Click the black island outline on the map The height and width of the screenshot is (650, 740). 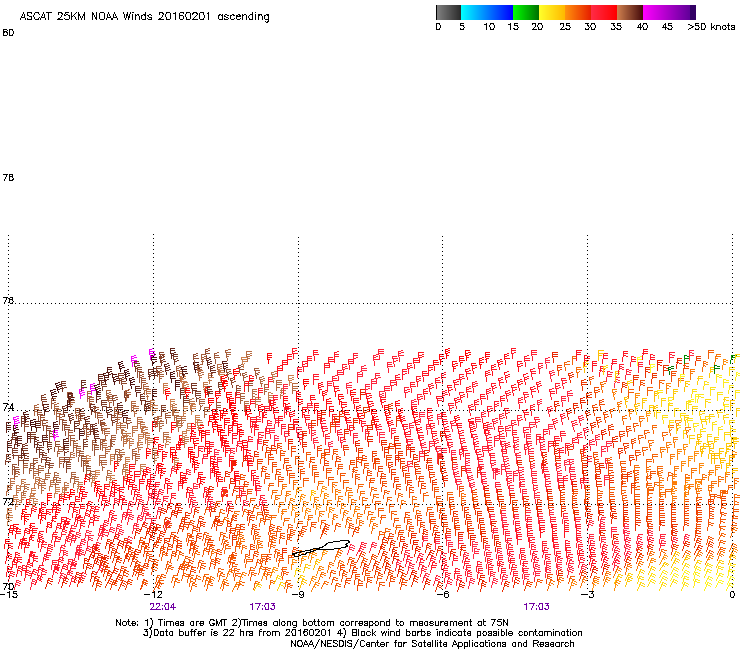pyautogui.click(x=321, y=549)
